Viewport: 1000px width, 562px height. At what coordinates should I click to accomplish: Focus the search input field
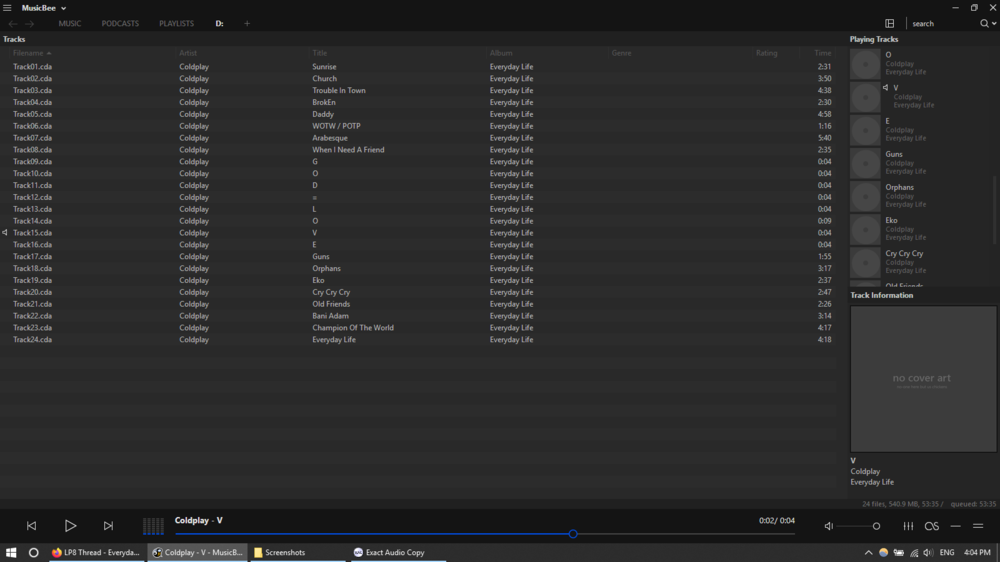tap(943, 24)
